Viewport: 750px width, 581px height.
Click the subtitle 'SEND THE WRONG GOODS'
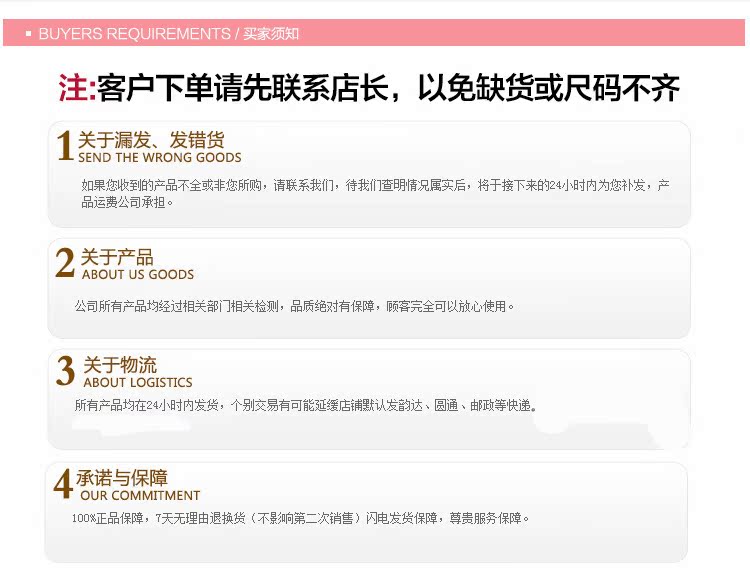[x=160, y=157]
